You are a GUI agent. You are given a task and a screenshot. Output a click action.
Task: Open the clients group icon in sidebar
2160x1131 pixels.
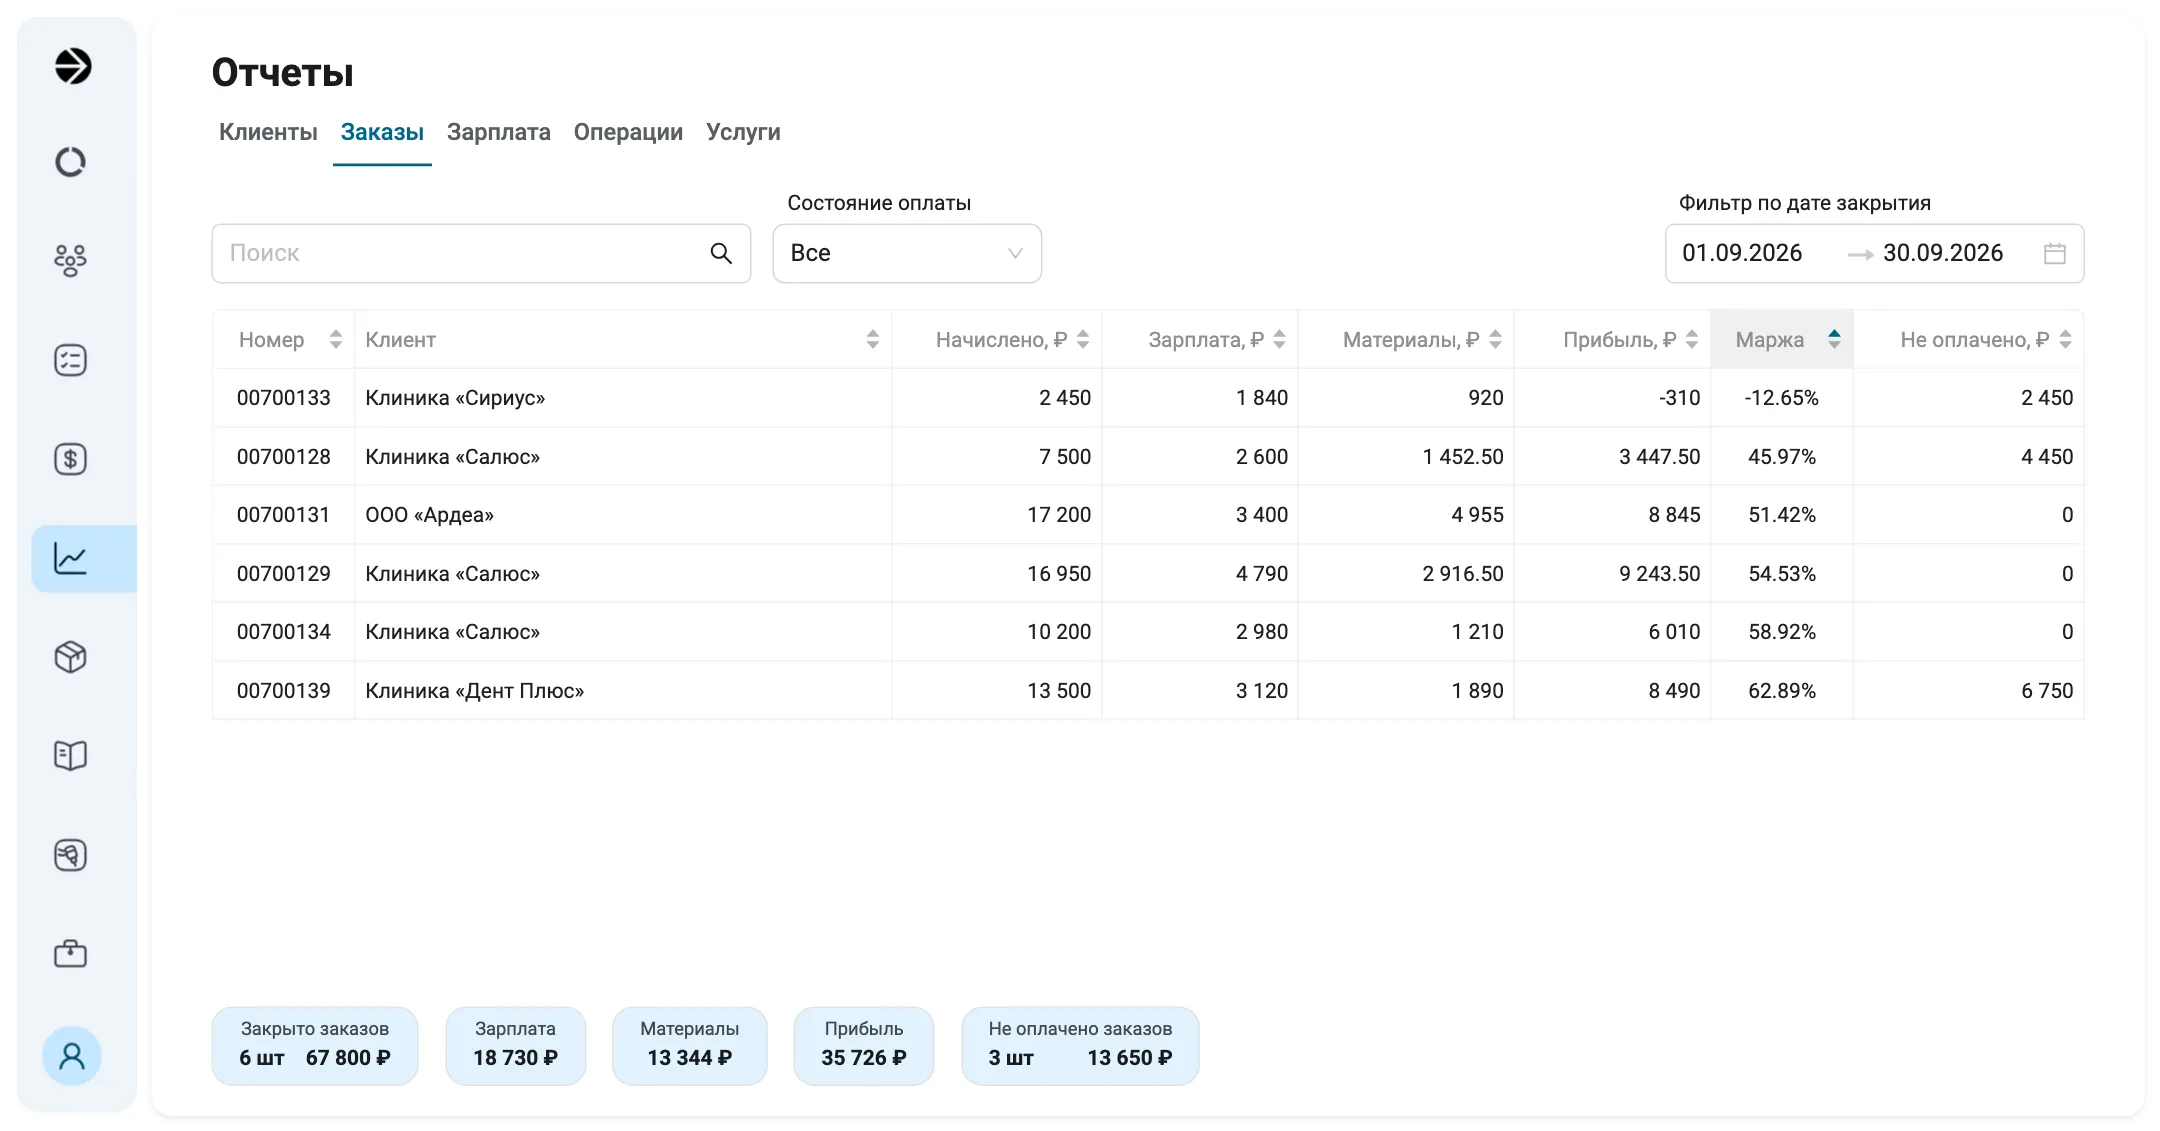click(x=70, y=260)
